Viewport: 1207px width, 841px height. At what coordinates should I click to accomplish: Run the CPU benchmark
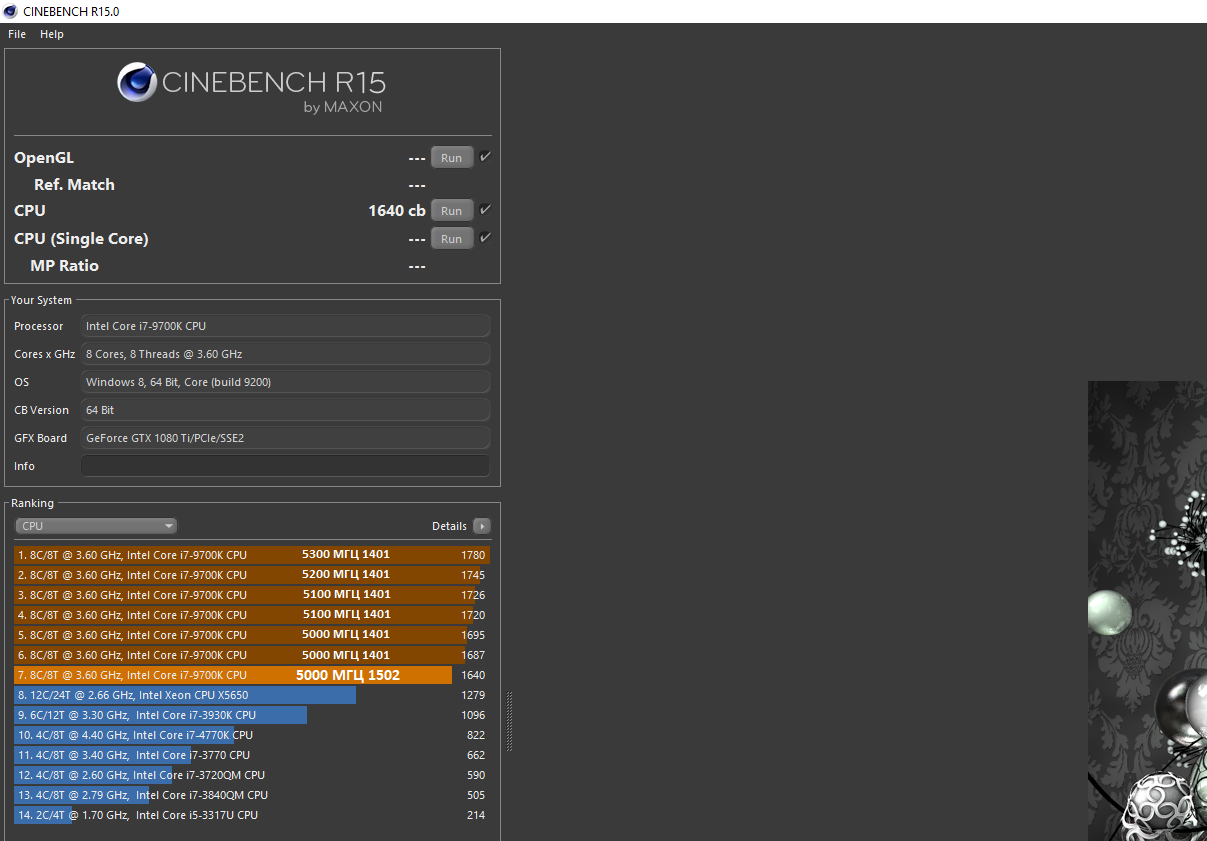click(x=452, y=211)
